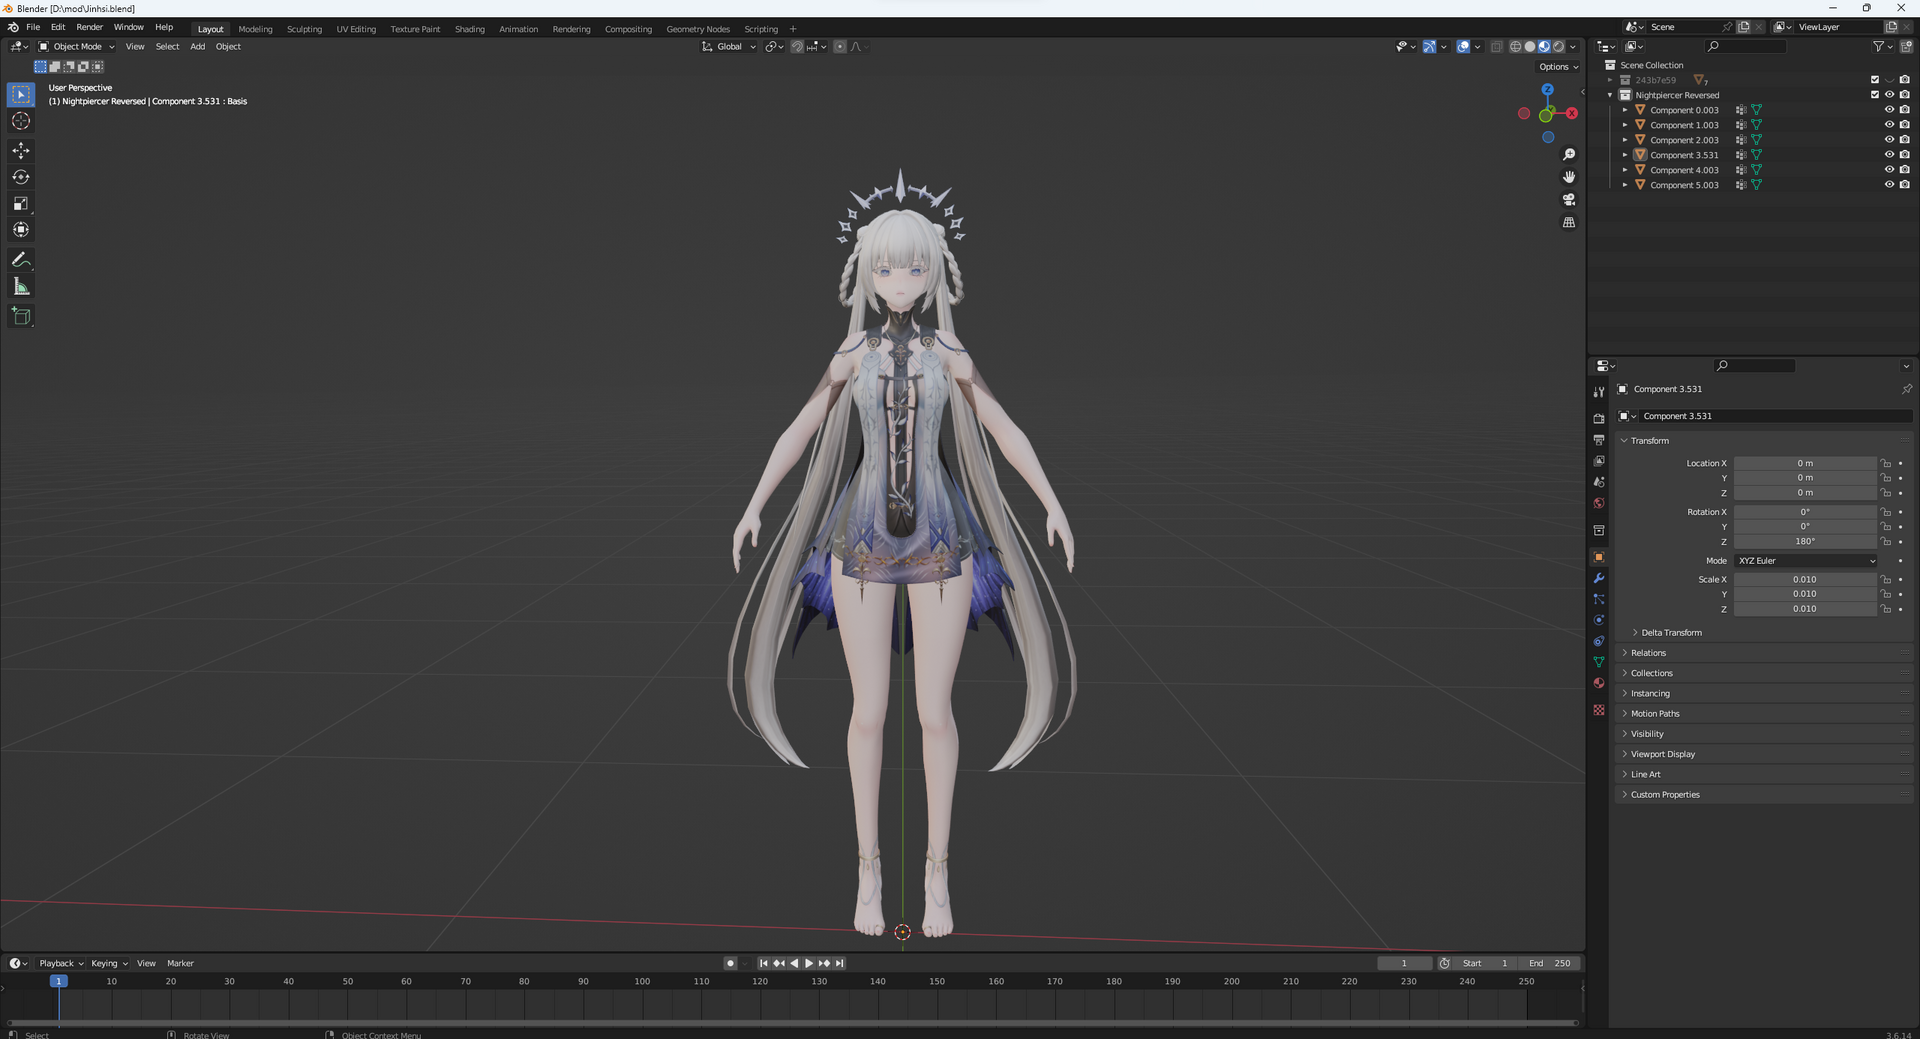Disable rendering of Component 1.003

1904,125
